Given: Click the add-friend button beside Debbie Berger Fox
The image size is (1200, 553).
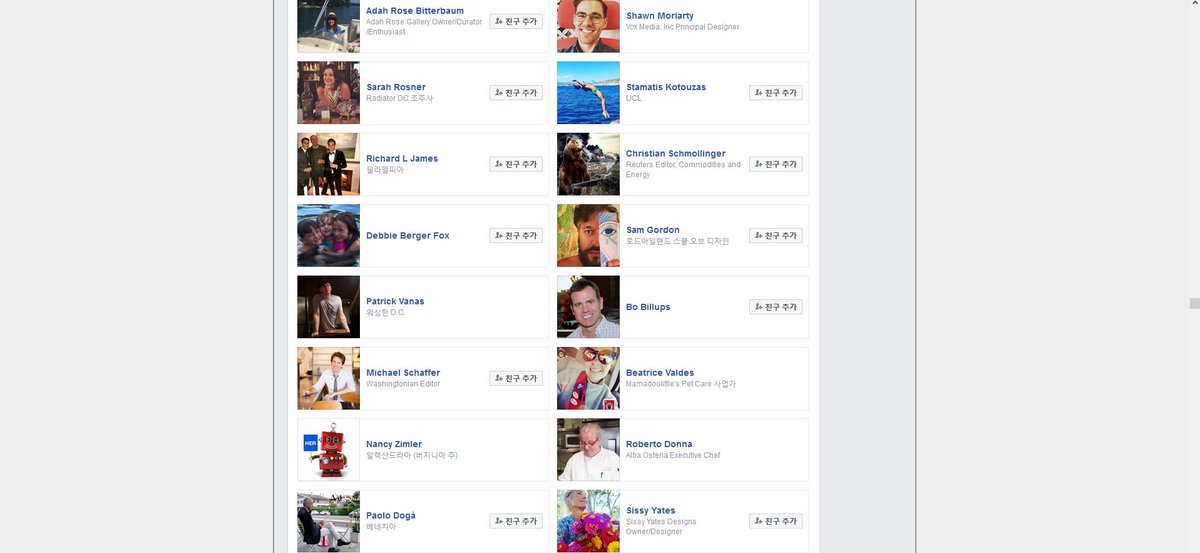Looking at the screenshot, I should (x=516, y=236).
